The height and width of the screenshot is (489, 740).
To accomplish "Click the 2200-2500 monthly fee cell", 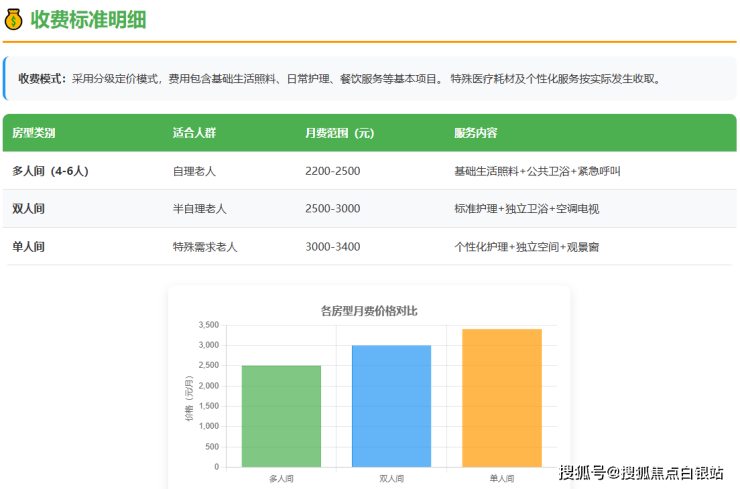I will click(332, 171).
